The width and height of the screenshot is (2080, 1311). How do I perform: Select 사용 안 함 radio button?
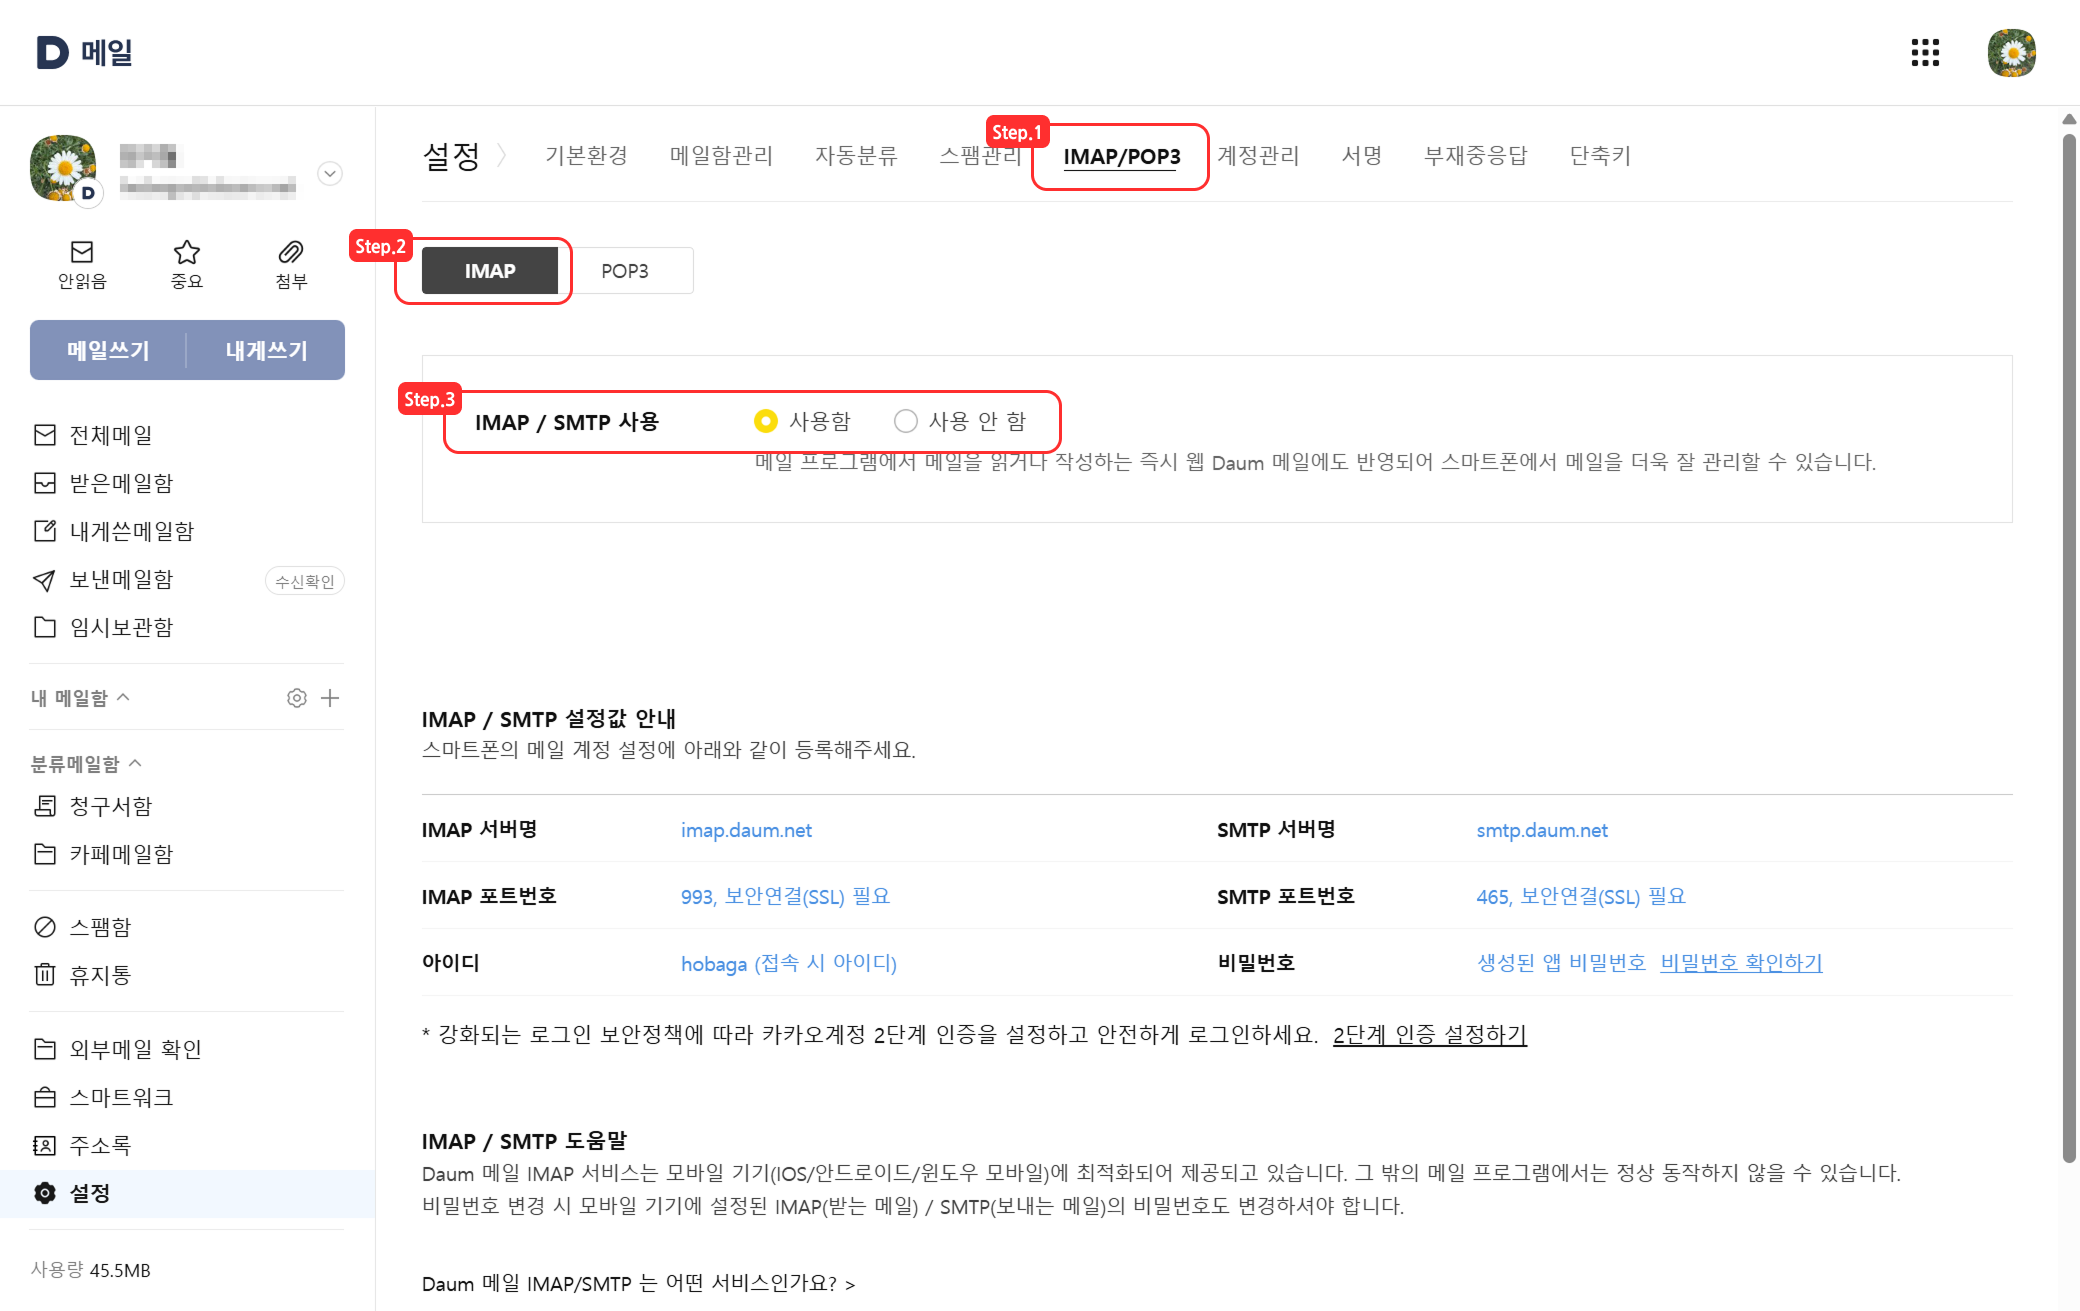(x=906, y=421)
